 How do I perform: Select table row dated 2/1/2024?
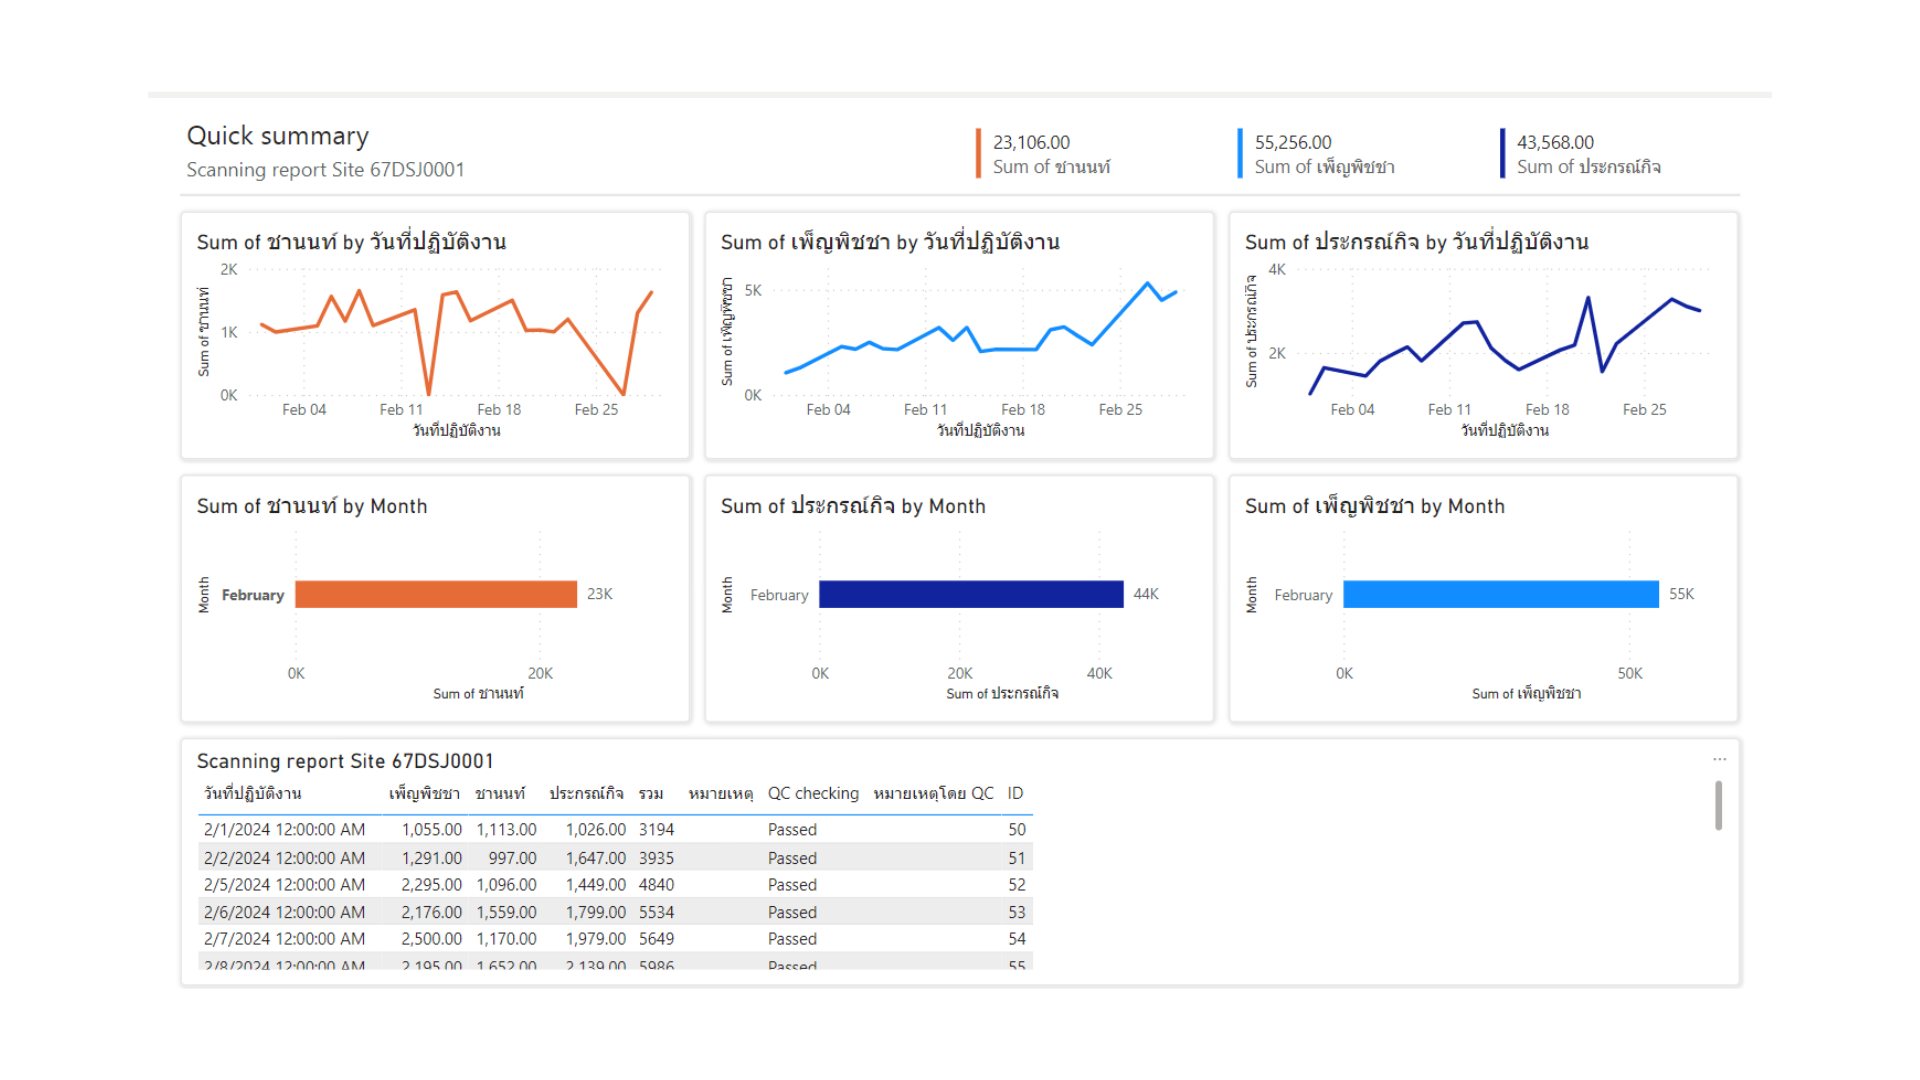click(284, 829)
